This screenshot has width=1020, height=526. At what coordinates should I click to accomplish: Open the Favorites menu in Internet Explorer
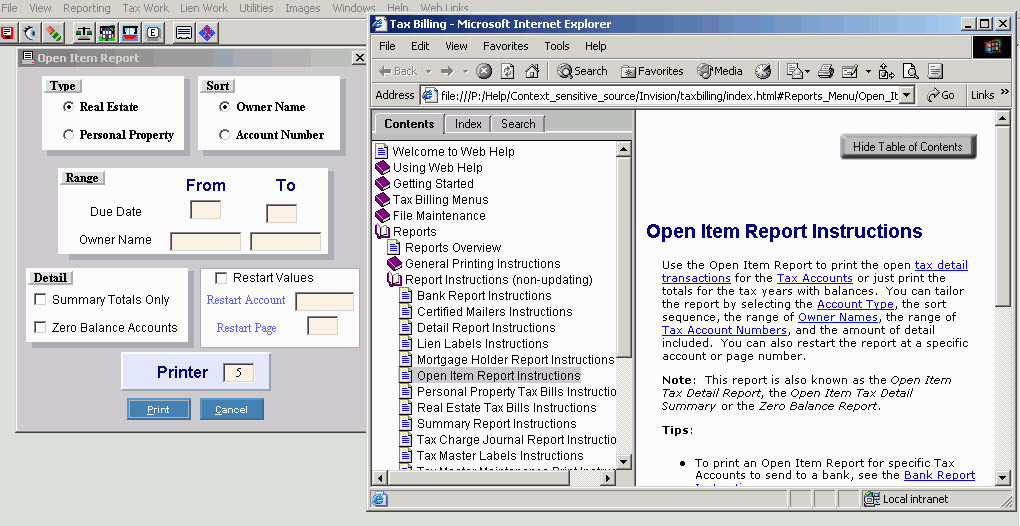click(505, 46)
